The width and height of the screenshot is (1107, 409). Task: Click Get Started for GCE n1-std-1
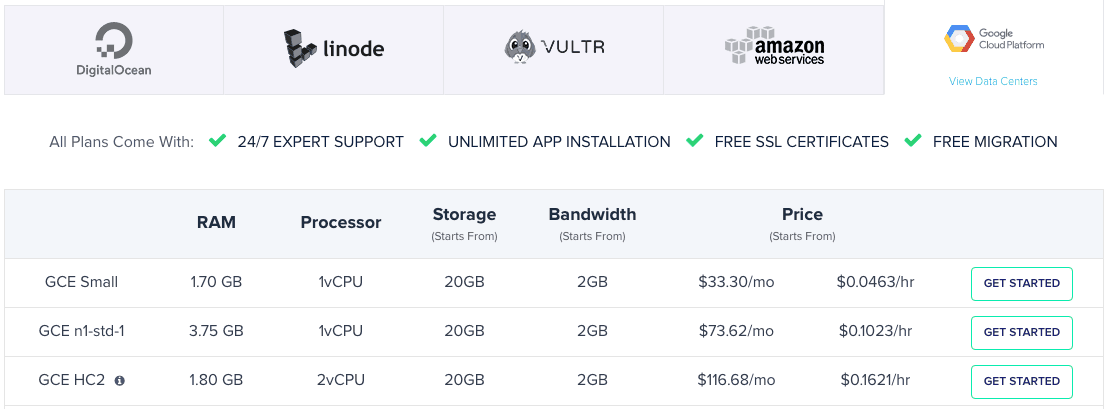1022,332
